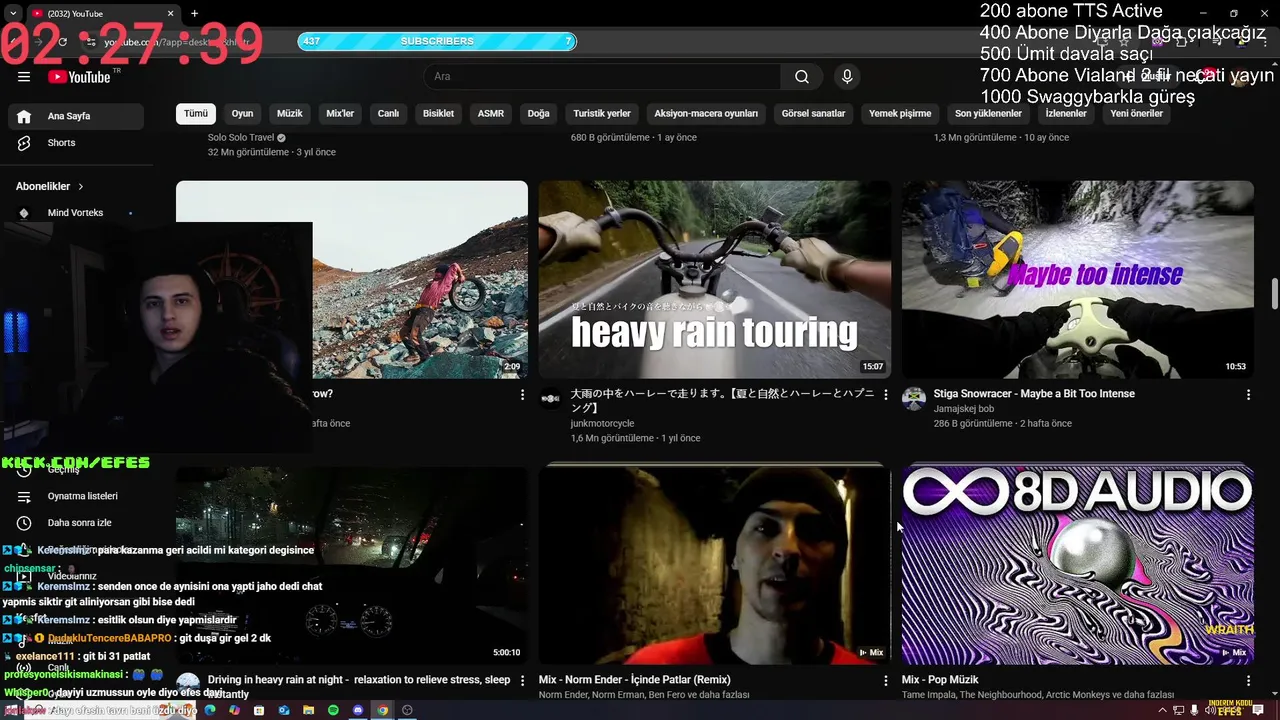This screenshot has height=720, width=1280.
Task: Open Discord from the taskbar
Action: tap(358, 710)
